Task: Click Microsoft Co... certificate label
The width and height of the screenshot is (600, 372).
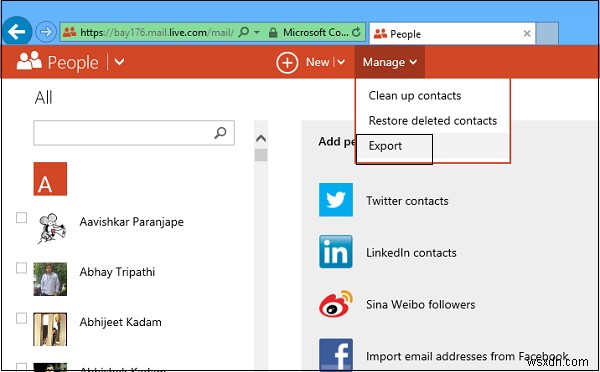Action: 316,33
